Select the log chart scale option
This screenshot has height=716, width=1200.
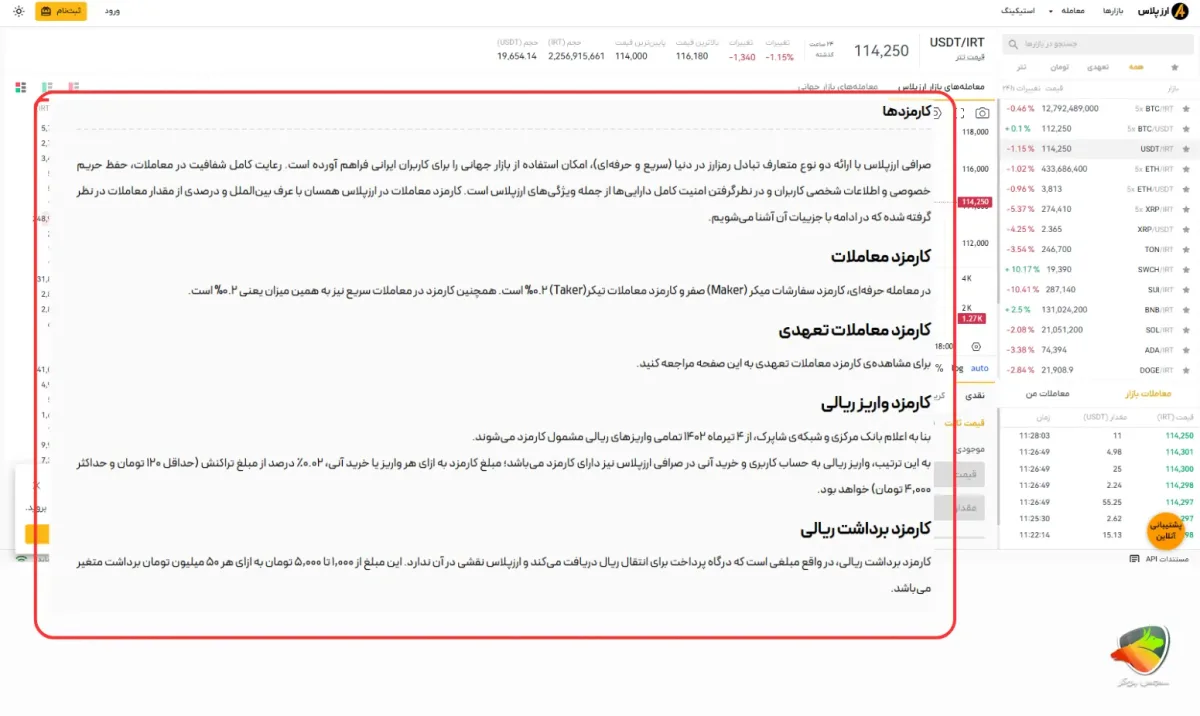(x=960, y=369)
